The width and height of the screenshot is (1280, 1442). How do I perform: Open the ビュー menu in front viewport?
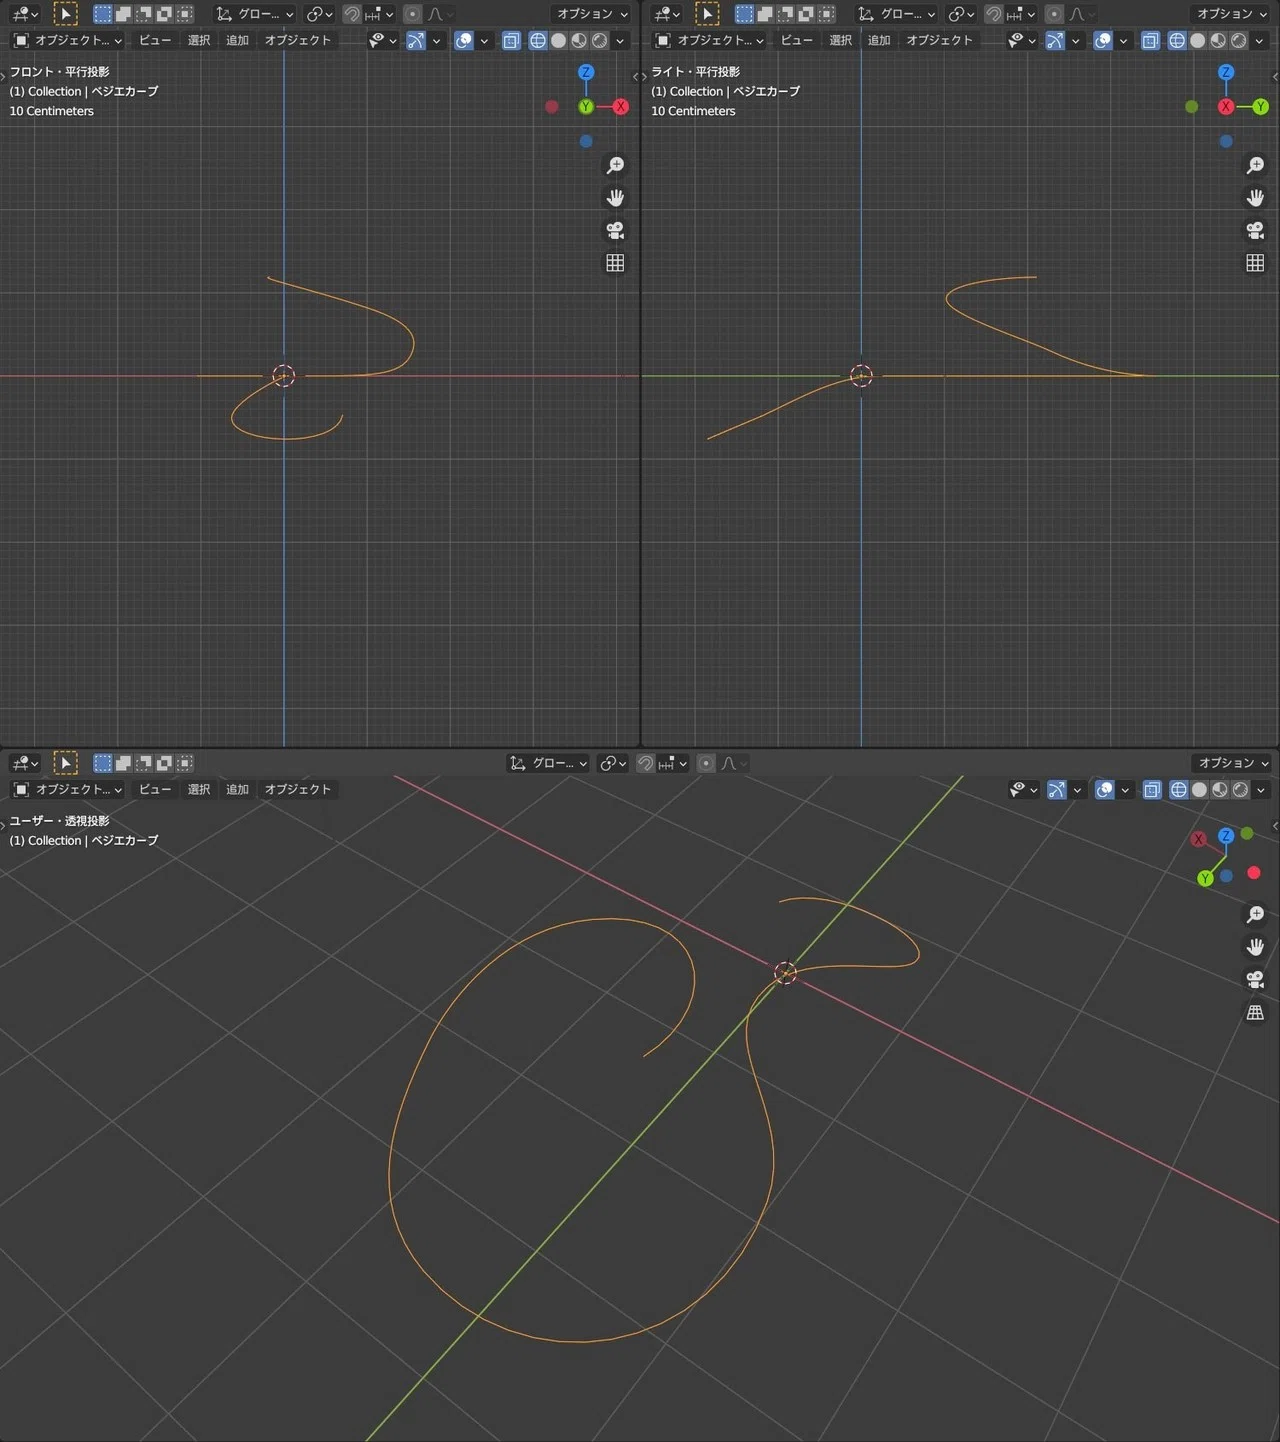click(155, 41)
